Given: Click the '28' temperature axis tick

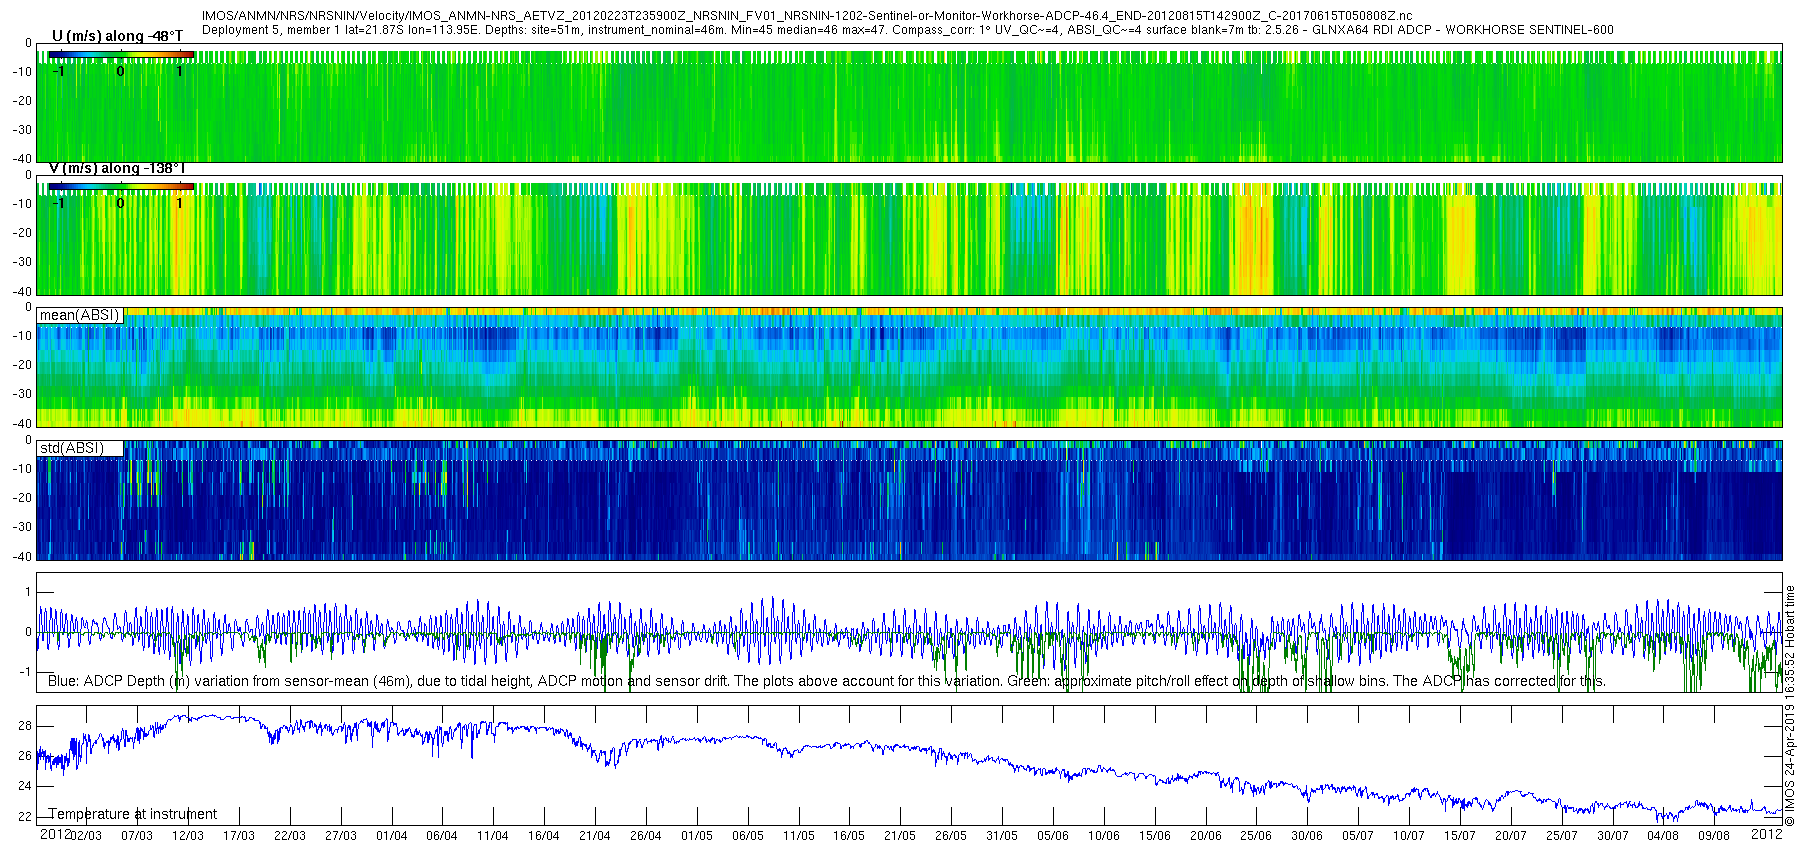Looking at the screenshot, I should click(25, 726).
